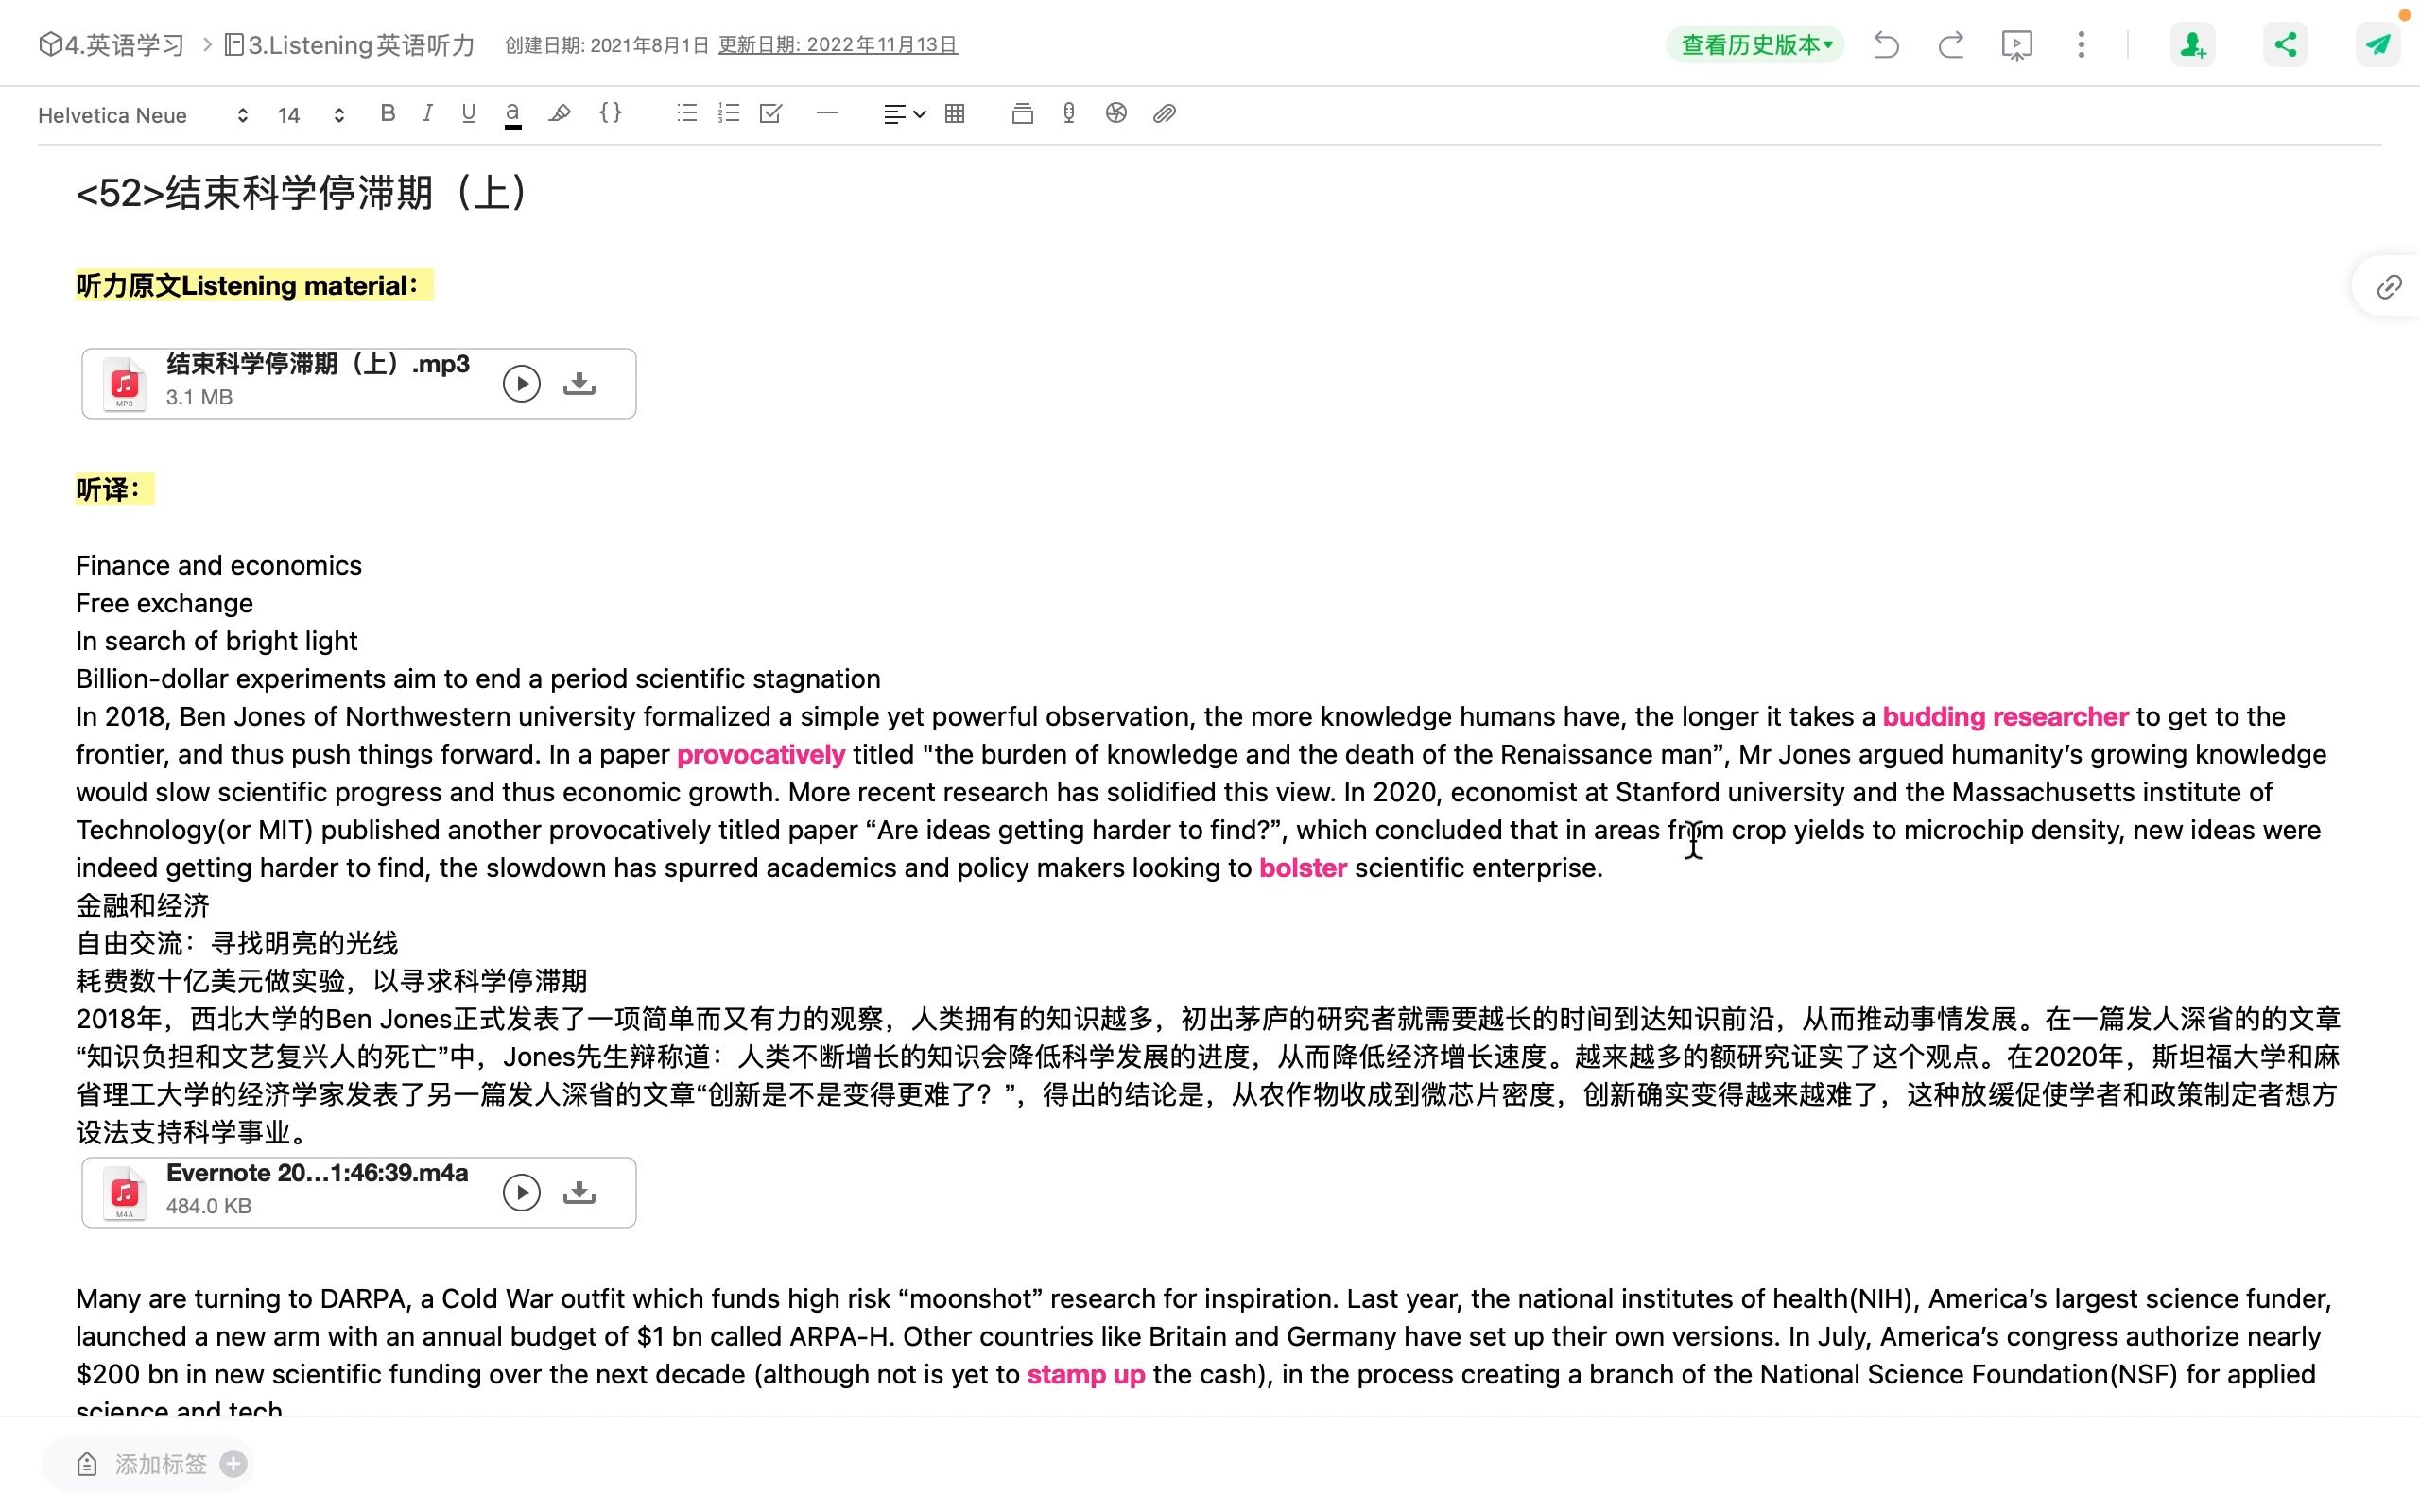The width and height of the screenshot is (2420, 1512).
Task: Undo the last edit
Action: [x=1886, y=44]
